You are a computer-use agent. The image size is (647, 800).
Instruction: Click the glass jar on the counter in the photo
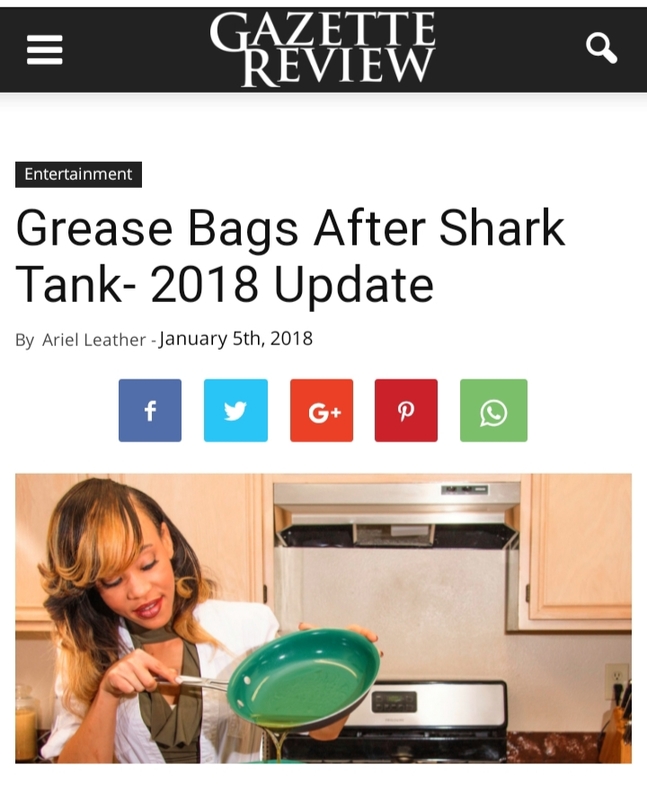pos(26,723)
